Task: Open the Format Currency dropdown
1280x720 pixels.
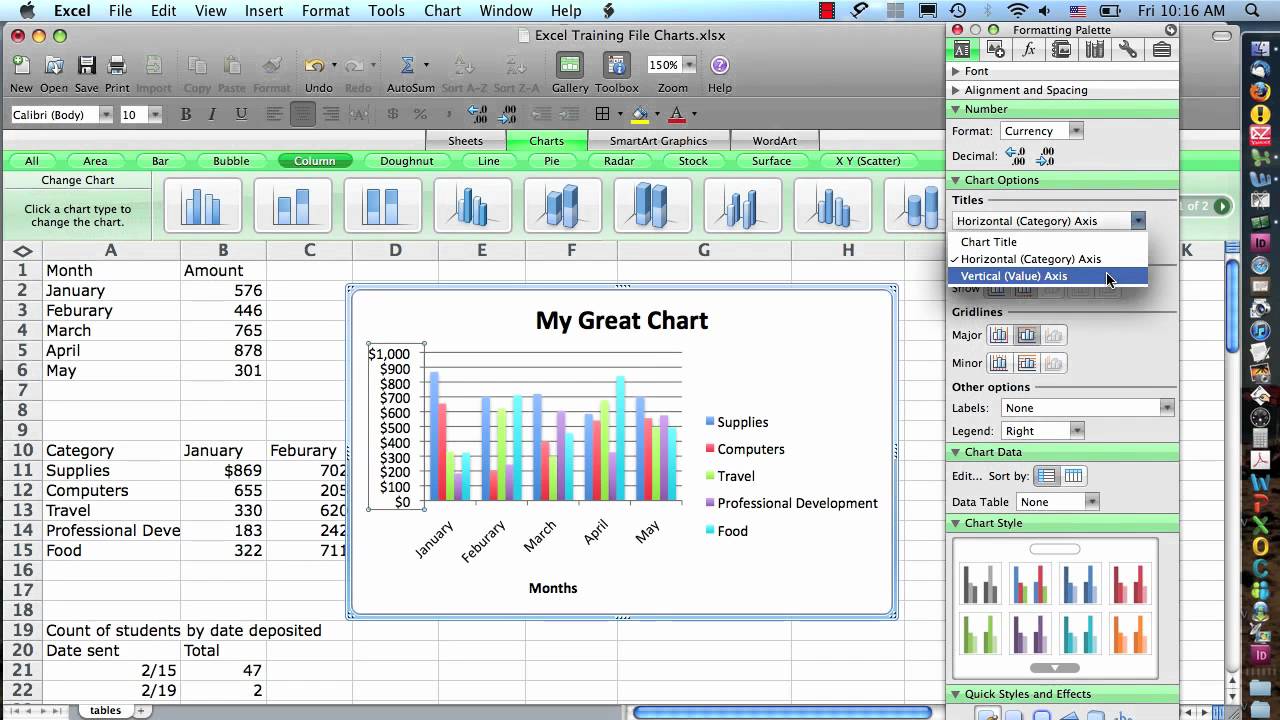Action: tap(1041, 130)
